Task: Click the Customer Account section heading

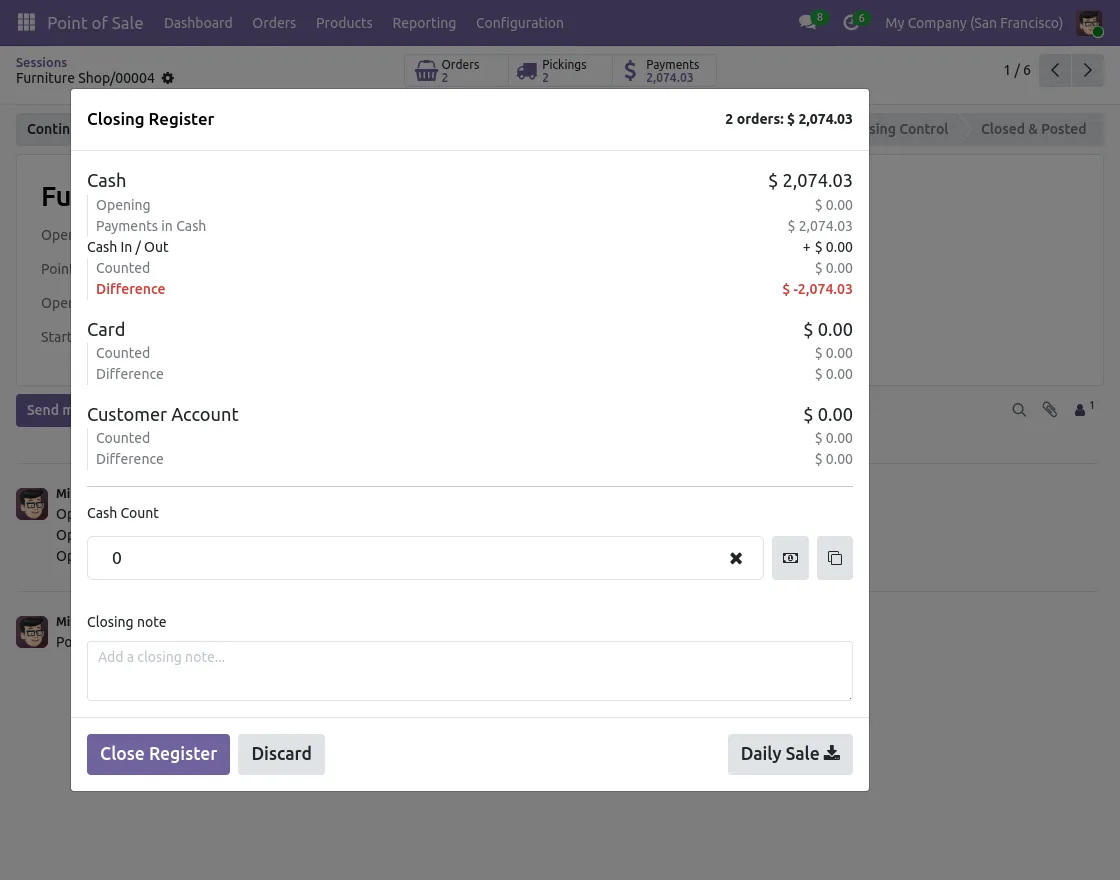Action: point(163,415)
